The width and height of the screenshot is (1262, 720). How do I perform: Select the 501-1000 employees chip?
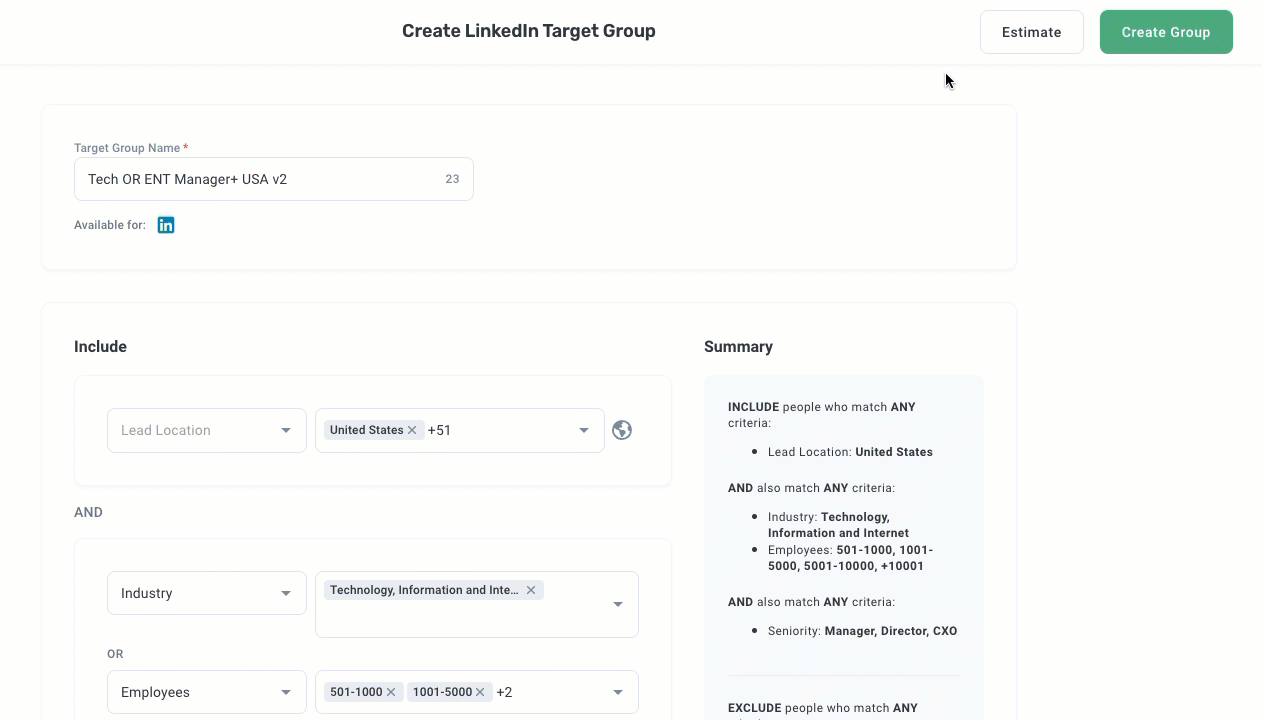pos(355,691)
